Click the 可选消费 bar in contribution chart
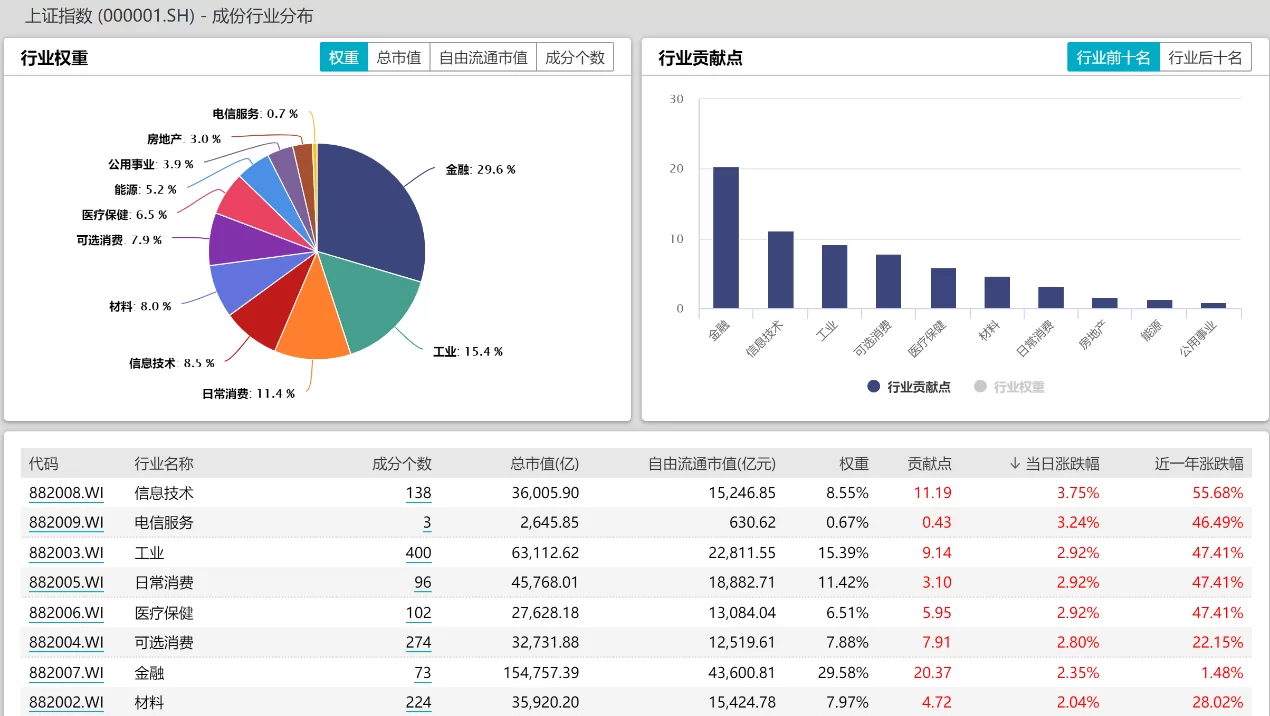 pyautogui.click(x=889, y=281)
